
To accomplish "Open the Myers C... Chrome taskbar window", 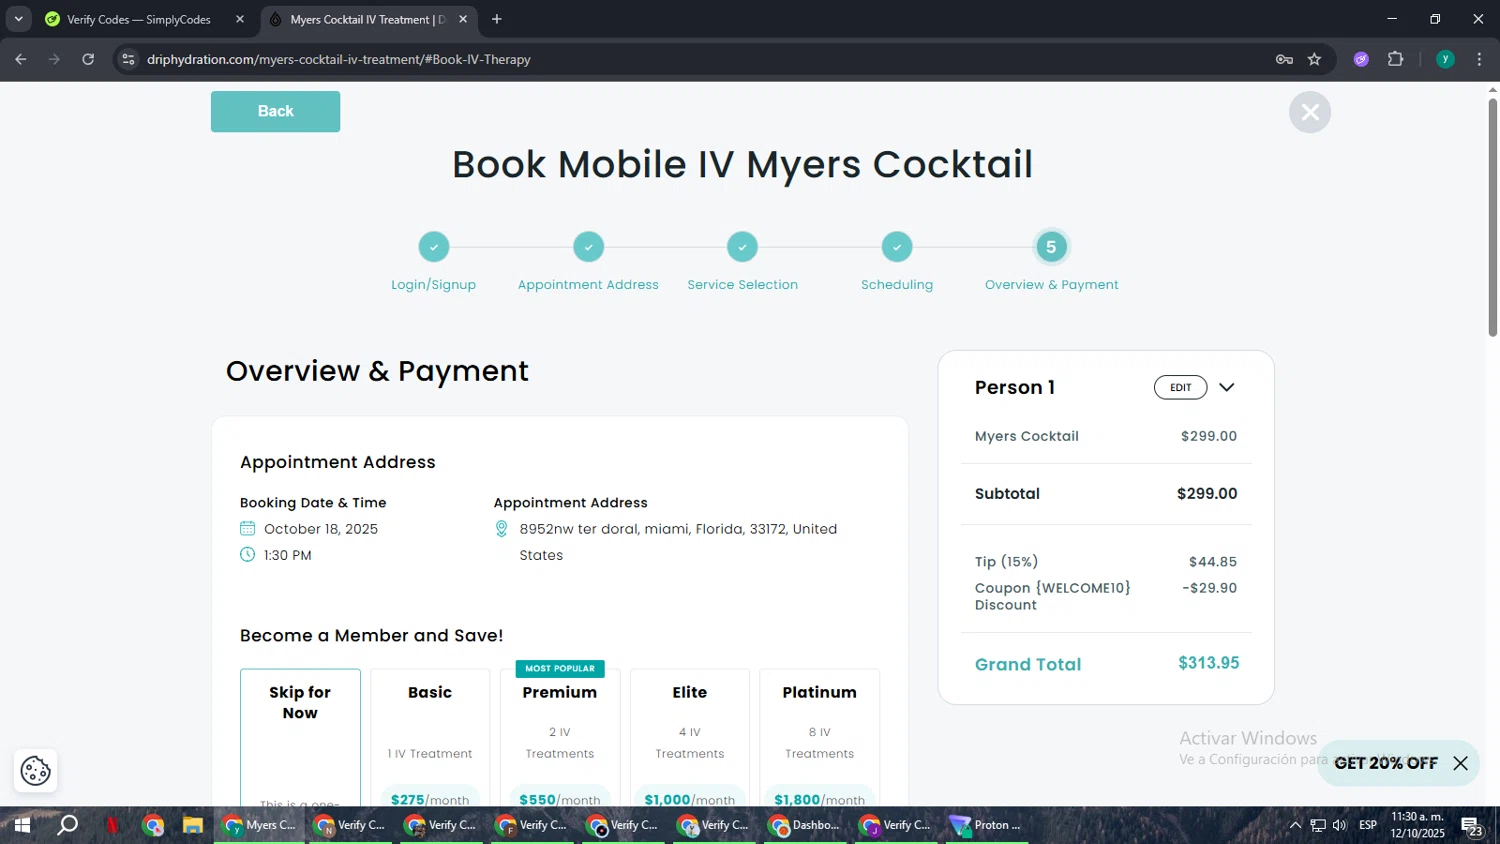I will (258, 825).
